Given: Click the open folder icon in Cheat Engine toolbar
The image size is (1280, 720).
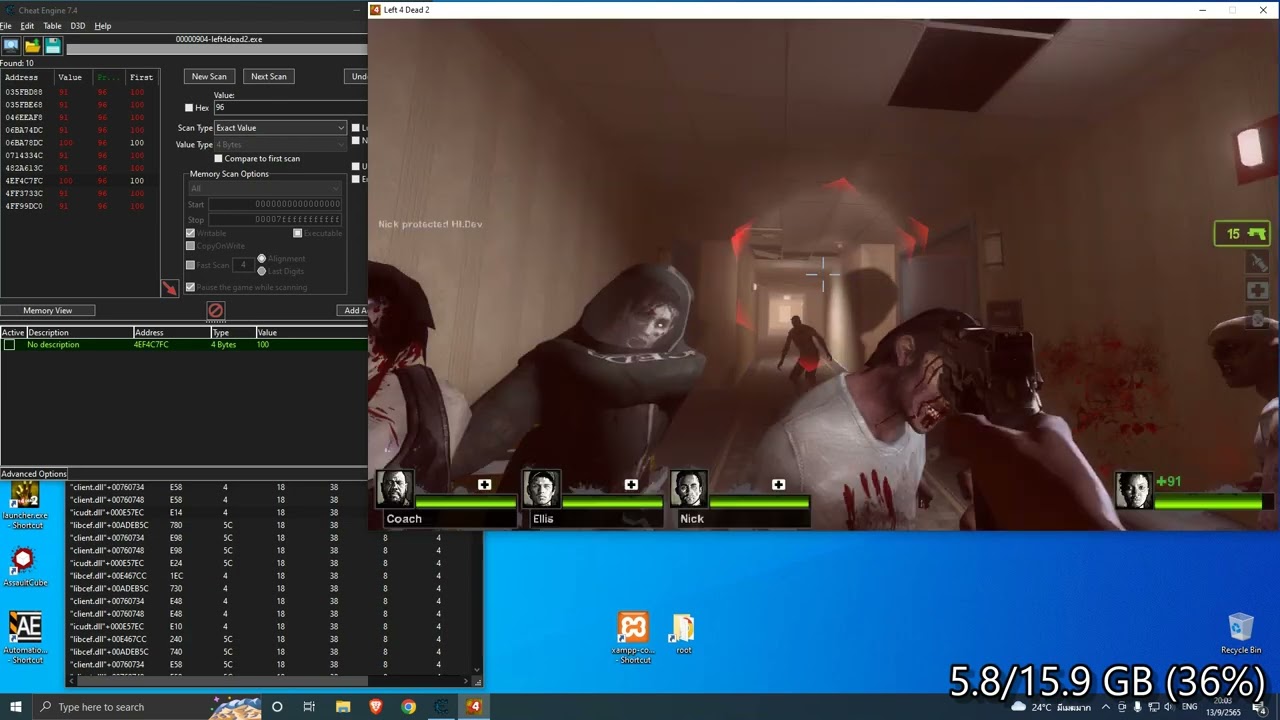Looking at the screenshot, I should point(32,46).
